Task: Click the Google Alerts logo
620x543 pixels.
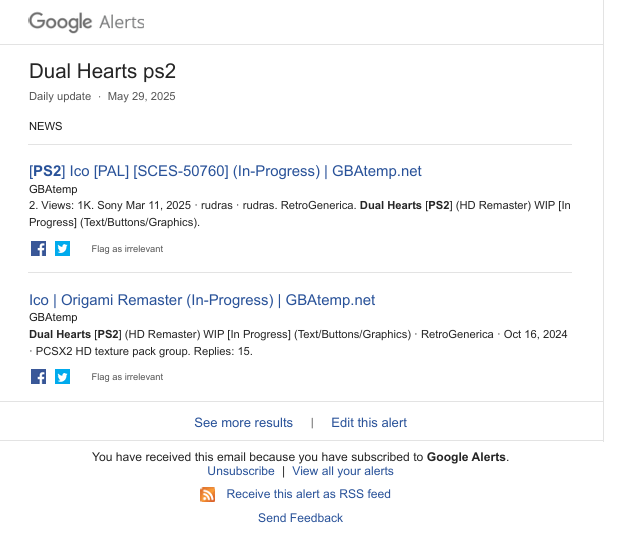Action: [x=87, y=22]
